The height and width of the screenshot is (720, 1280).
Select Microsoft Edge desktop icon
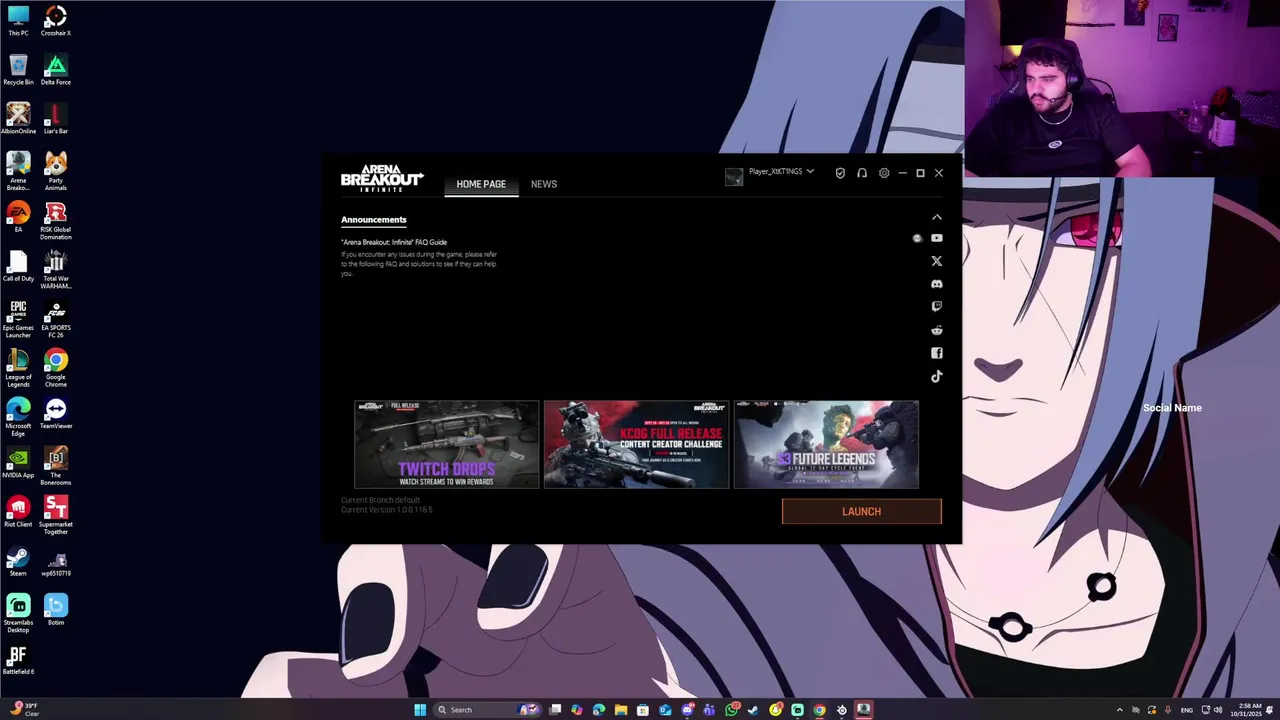click(18, 417)
